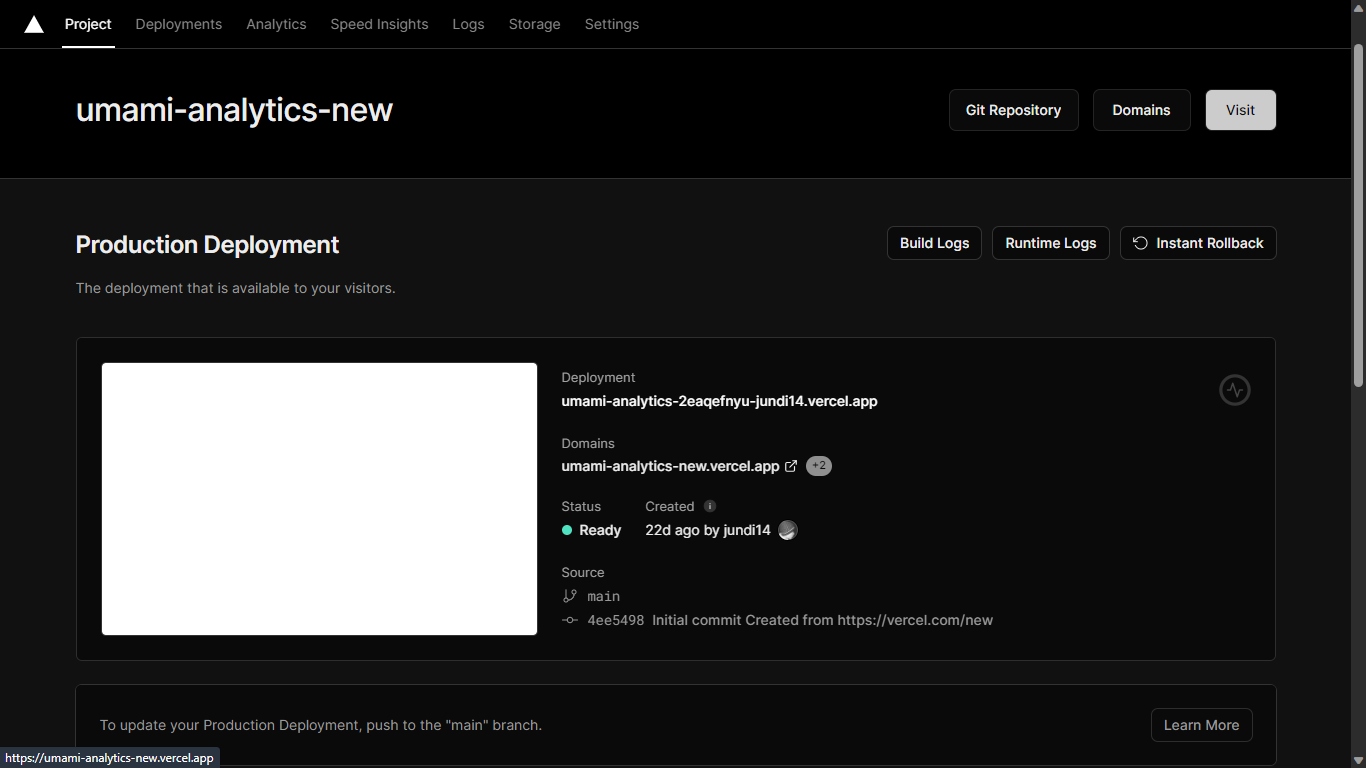Click the rollback arrow icon on Instant Rollback
This screenshot has height=768, width=1366.
pyautogui.click(x=1140, y=243)
